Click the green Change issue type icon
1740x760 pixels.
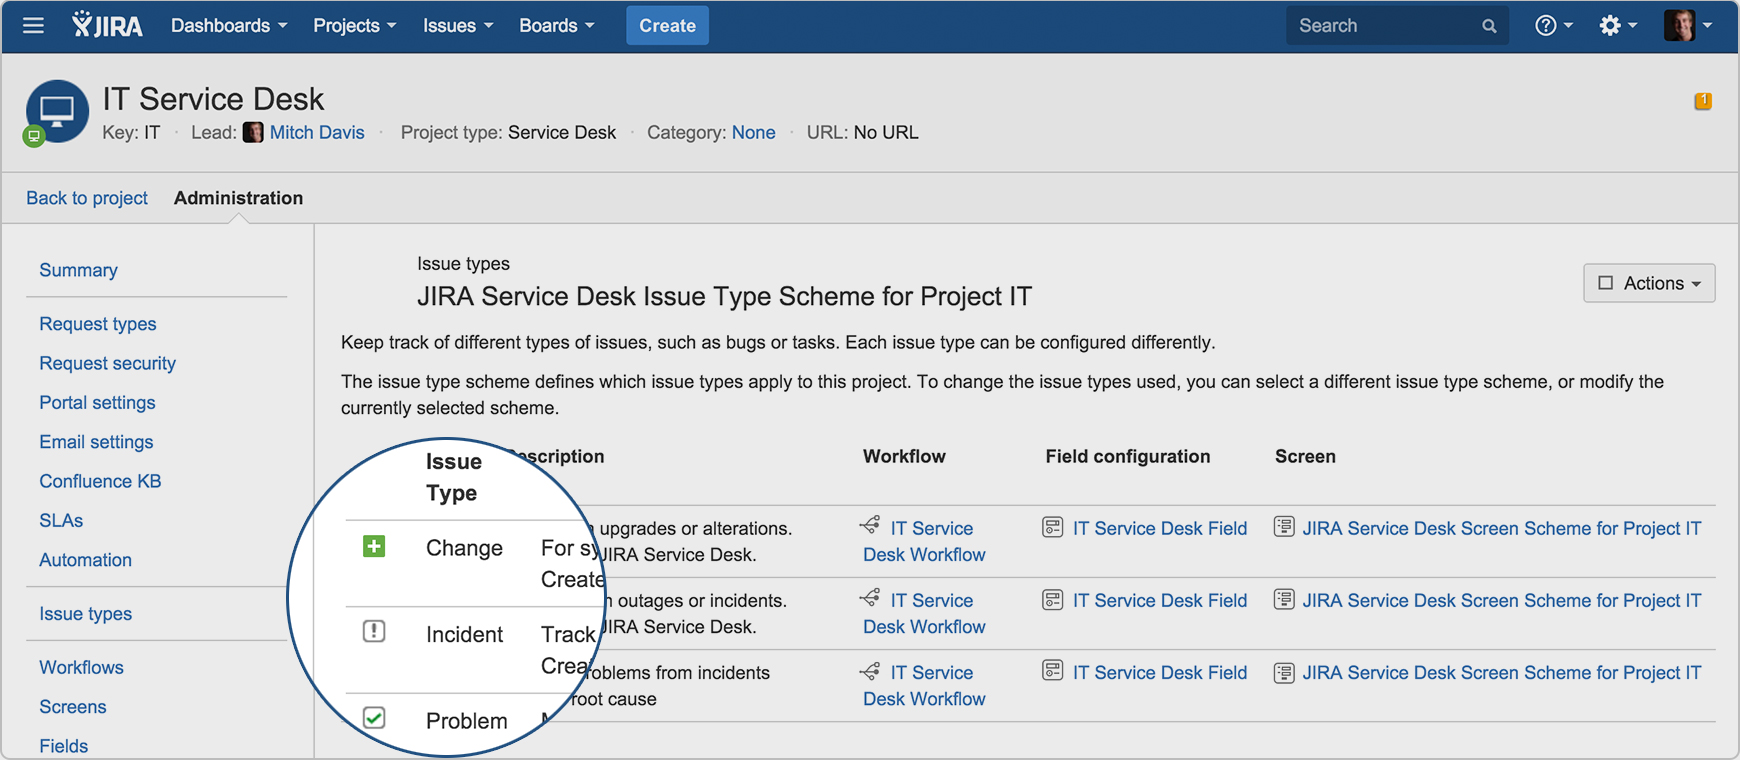coord(374,547)
